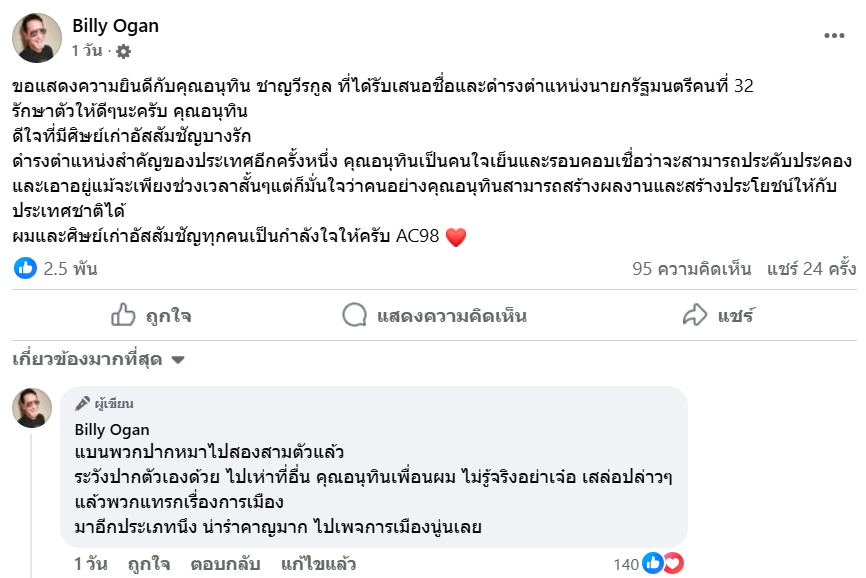Open the three-dot post options menu
The height and width of the screenshot is (578, 866).
coord(834,35)
